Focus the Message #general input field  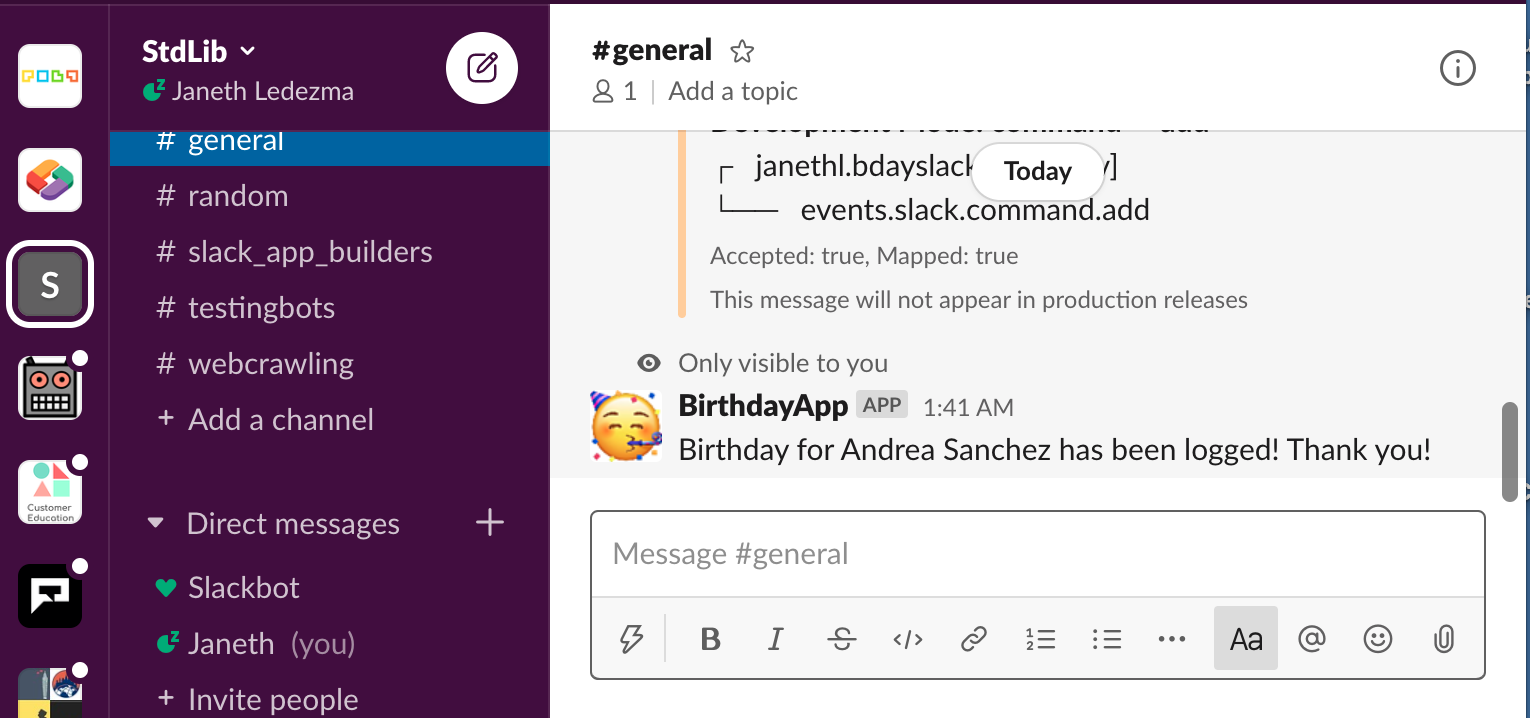point(1038,554)
